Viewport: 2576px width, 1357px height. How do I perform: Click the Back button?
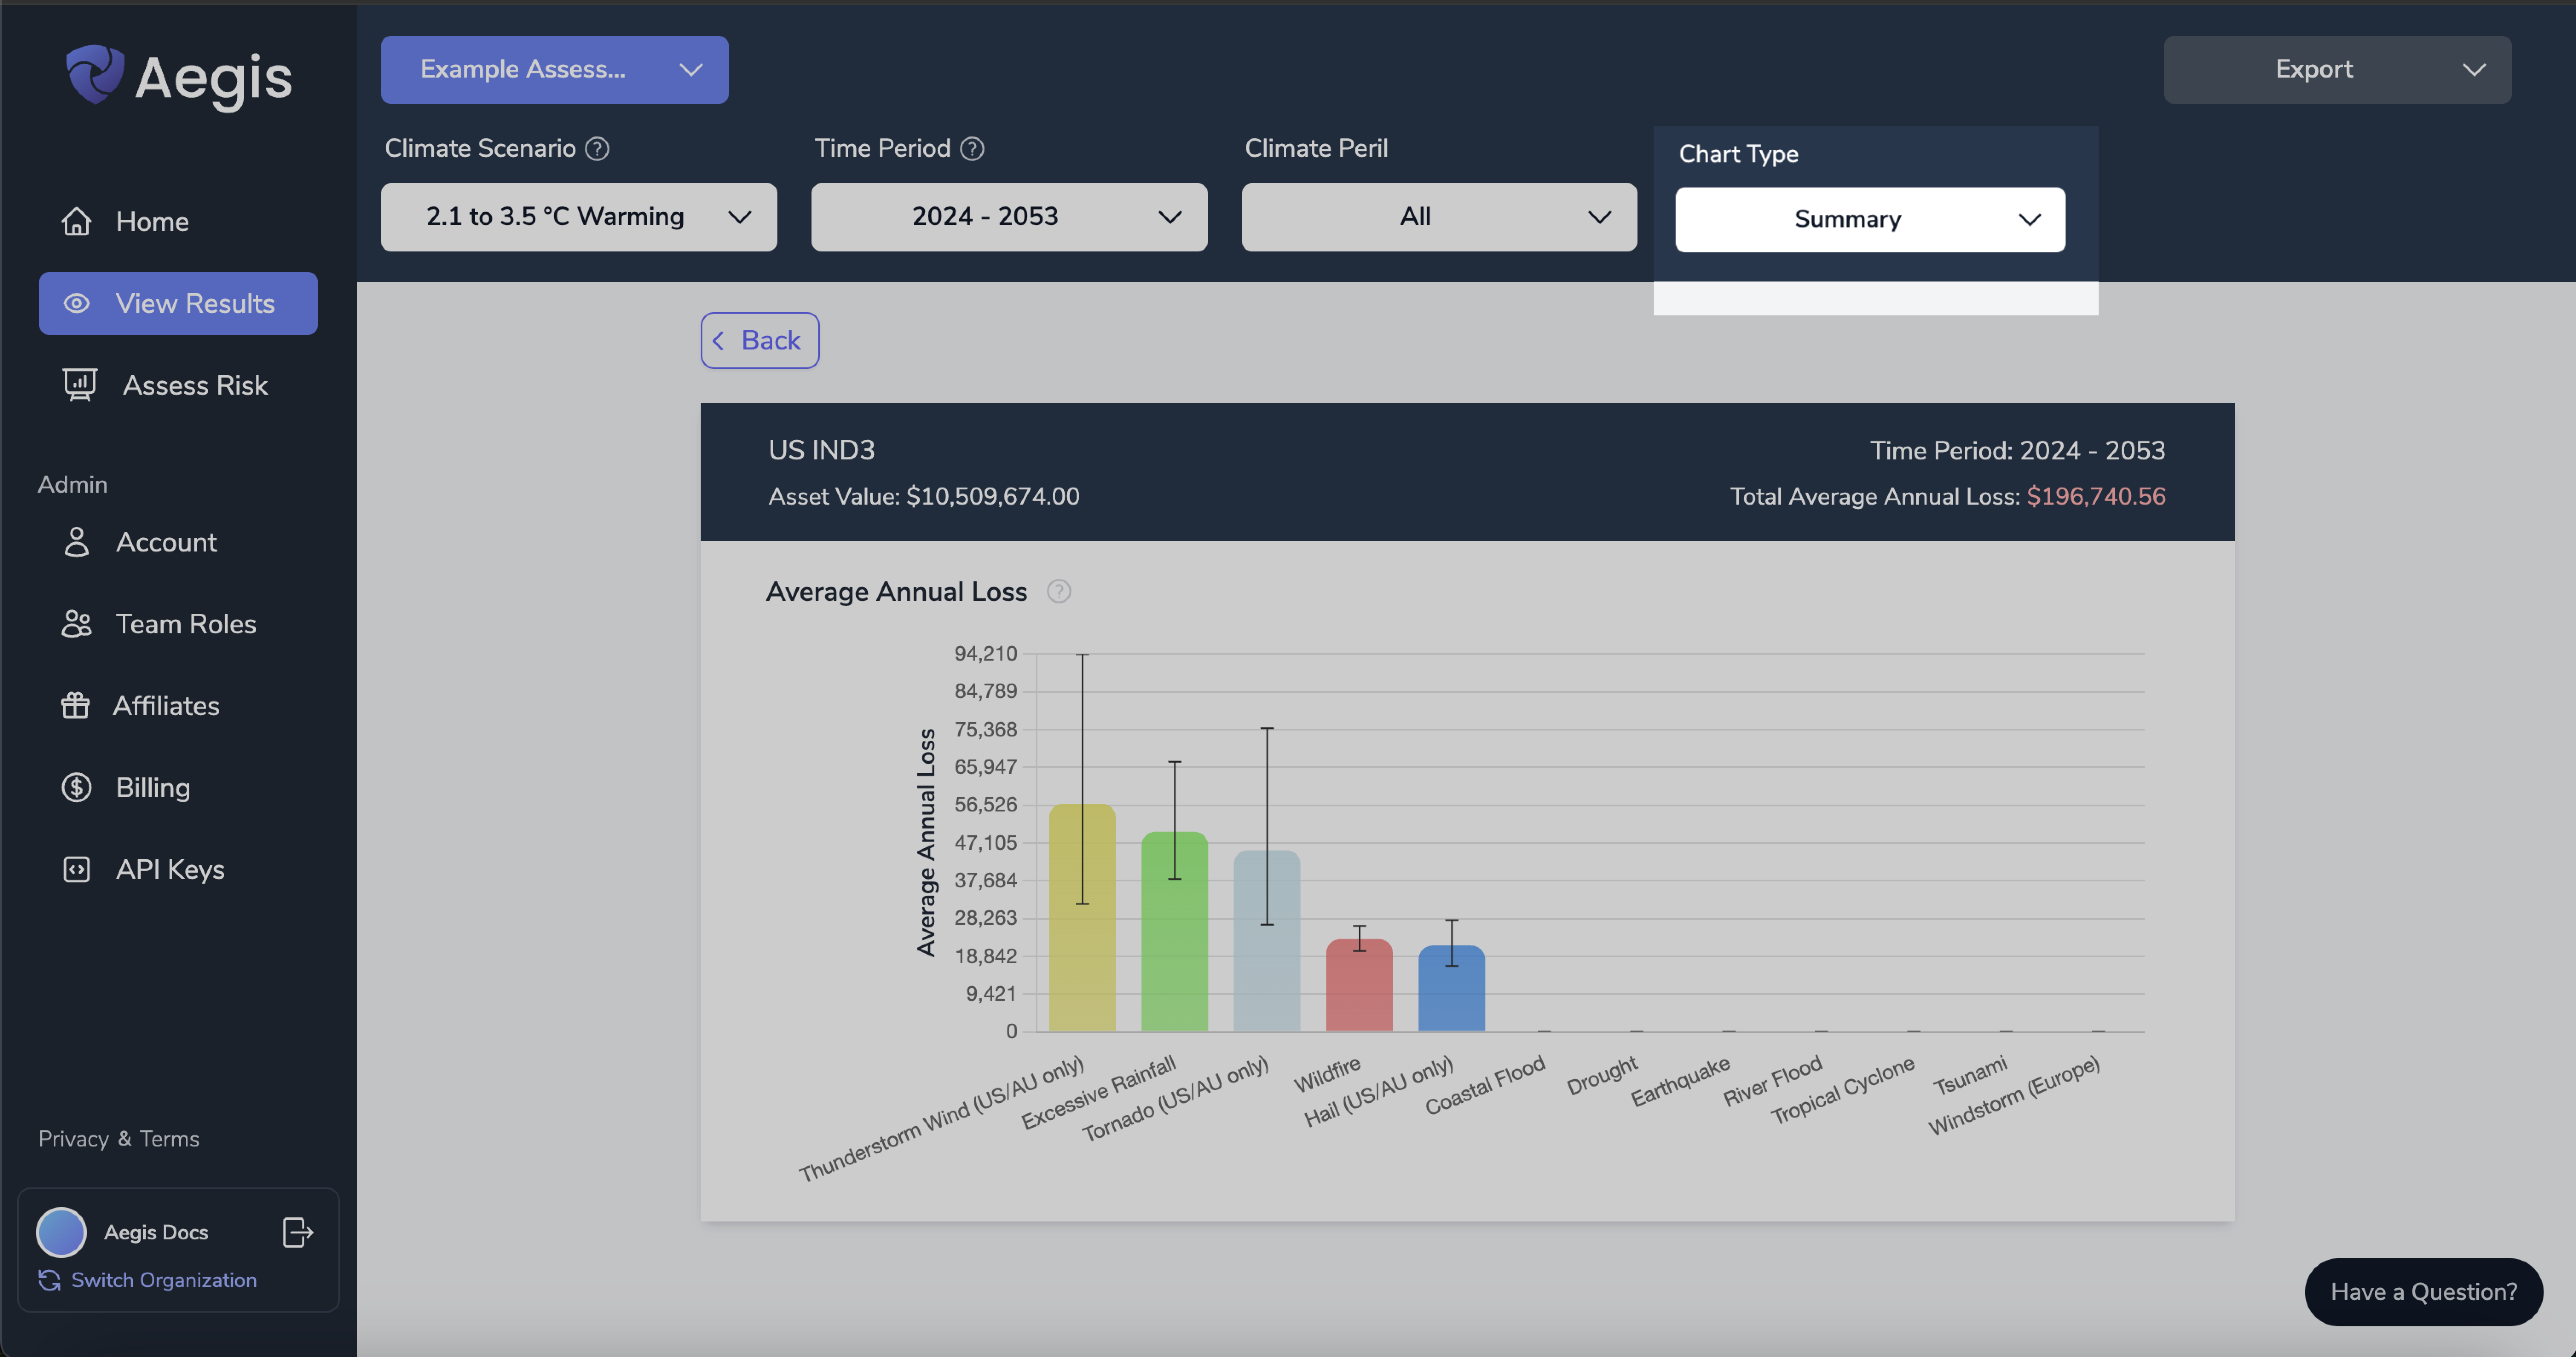(759, 341)
